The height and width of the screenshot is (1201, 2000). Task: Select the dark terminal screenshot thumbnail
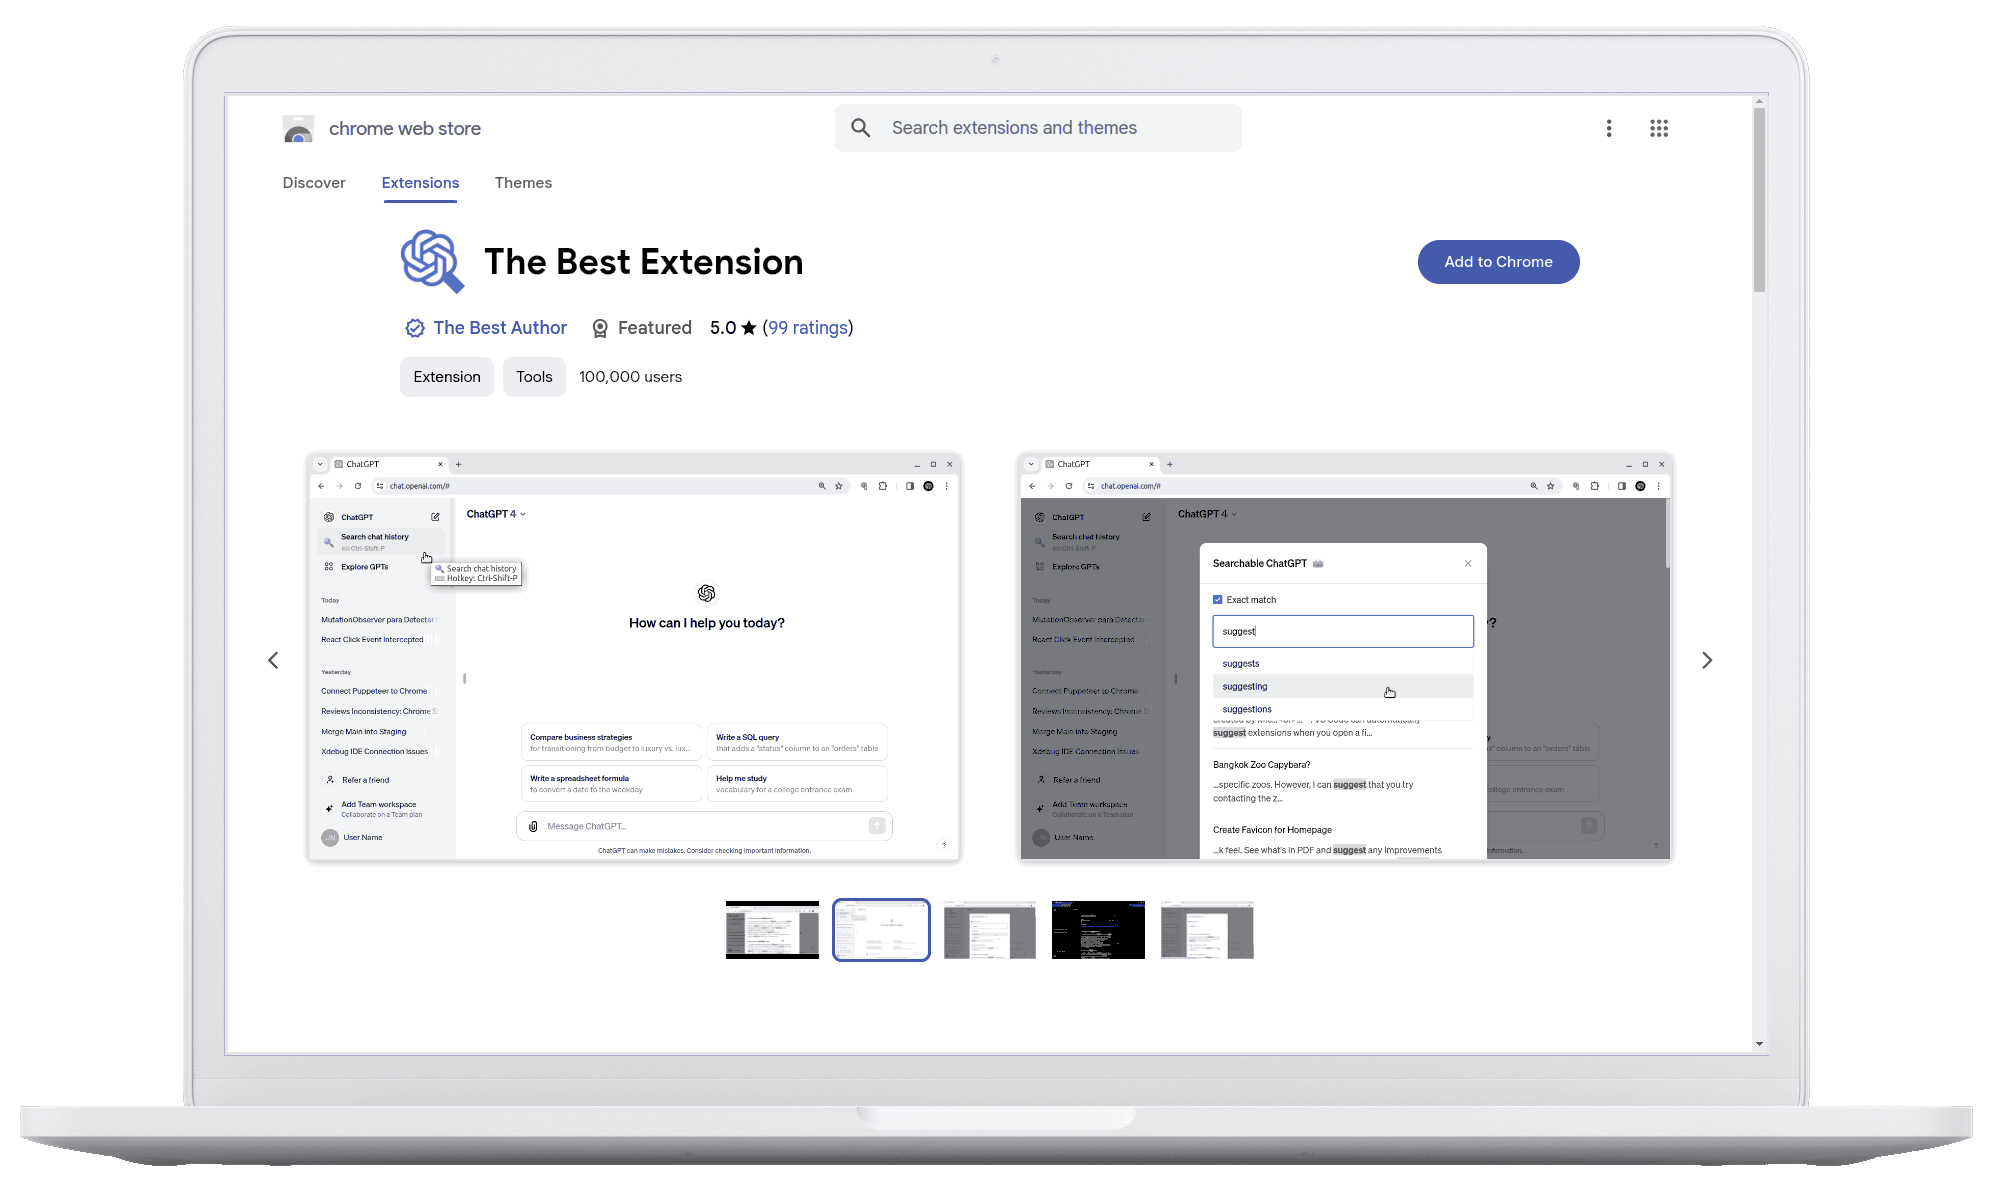1098,930
